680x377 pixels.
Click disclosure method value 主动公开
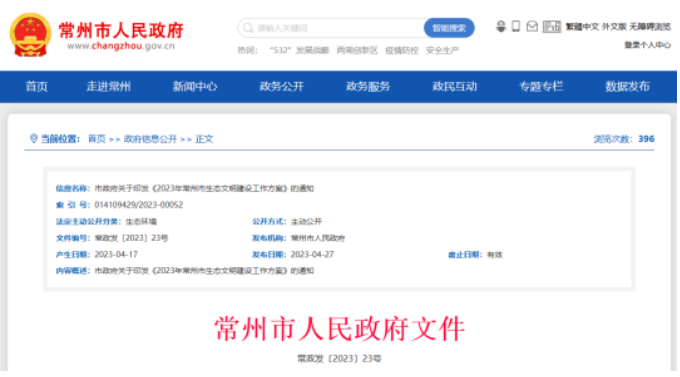coord(306,222)
